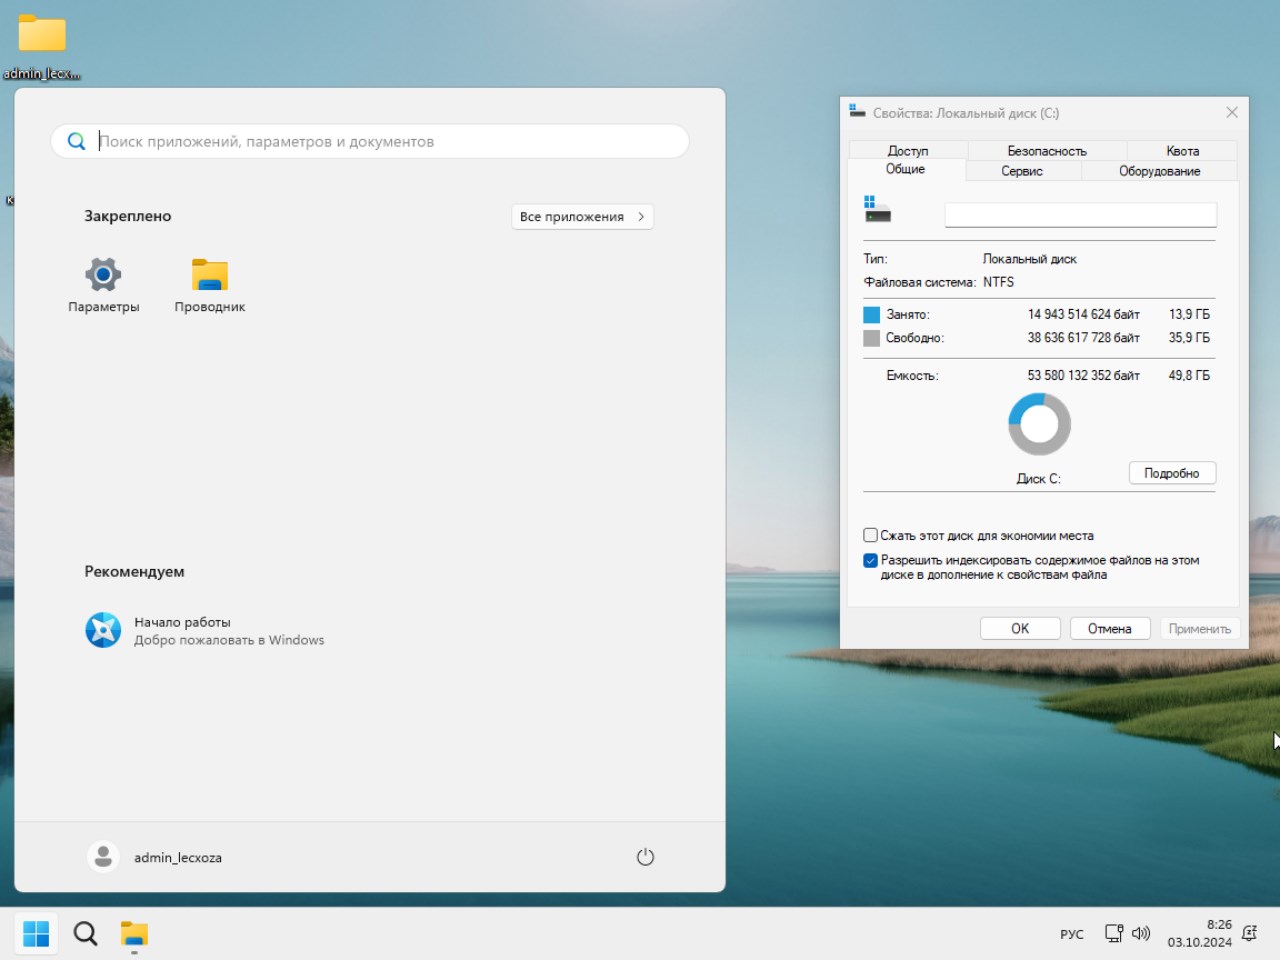Click the power icon in the Start menu
Viewport: 1280px width, 960px height.
click(x=645, y=856)
